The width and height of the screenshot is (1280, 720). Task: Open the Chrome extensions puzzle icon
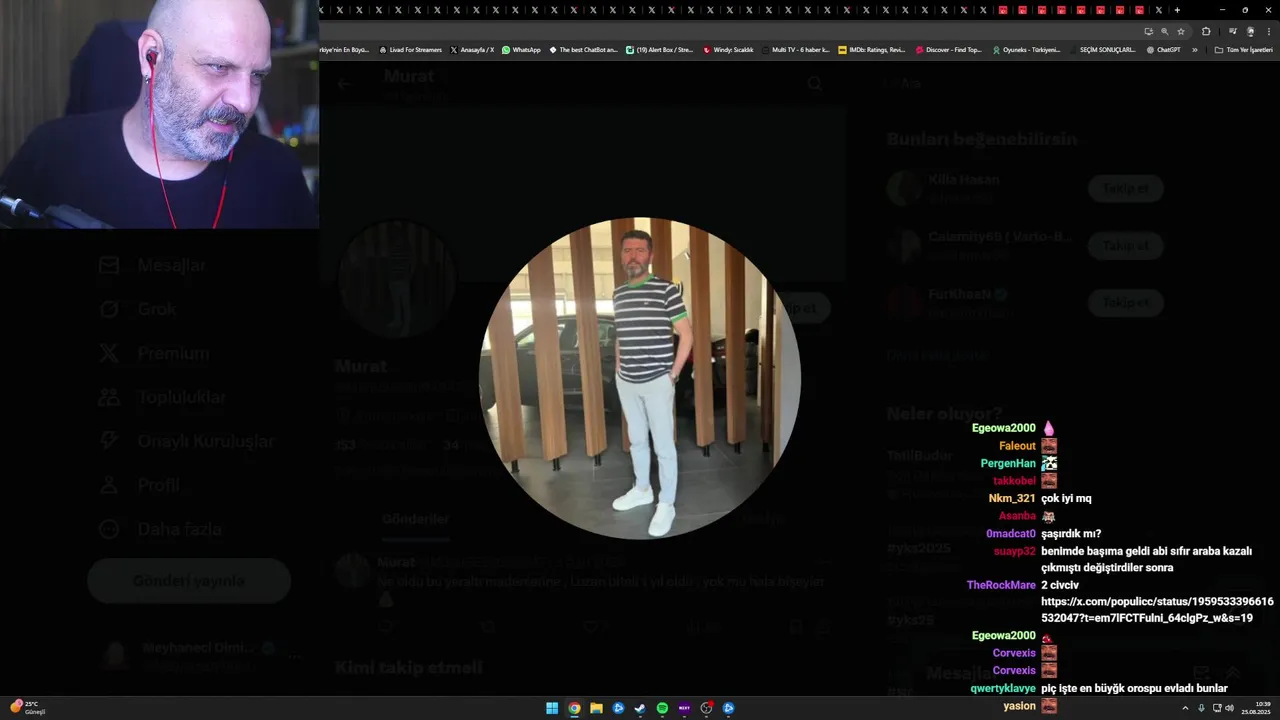click(1206, 31)
